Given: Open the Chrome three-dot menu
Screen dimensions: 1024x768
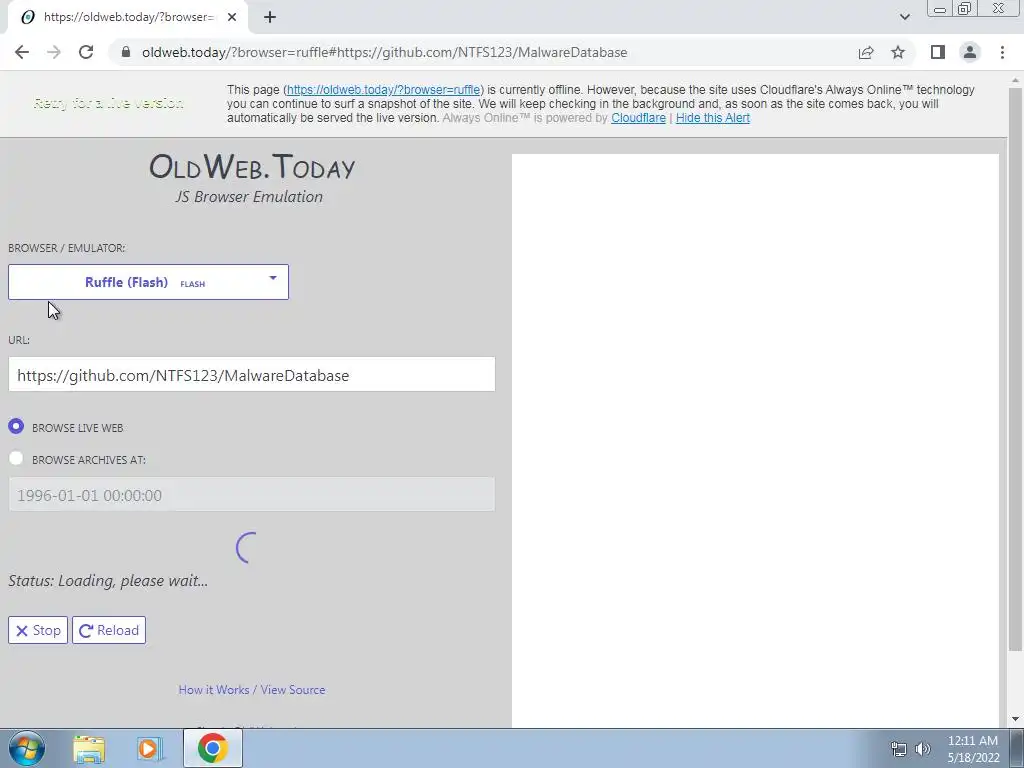Looking at the screenshot, I should pyautogui.click(x=1002, y=52).
